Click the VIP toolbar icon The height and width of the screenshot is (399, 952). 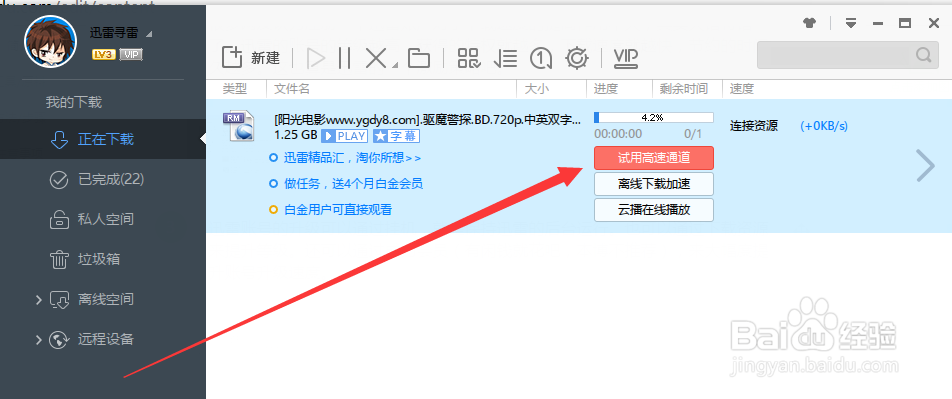coord(625,58)
